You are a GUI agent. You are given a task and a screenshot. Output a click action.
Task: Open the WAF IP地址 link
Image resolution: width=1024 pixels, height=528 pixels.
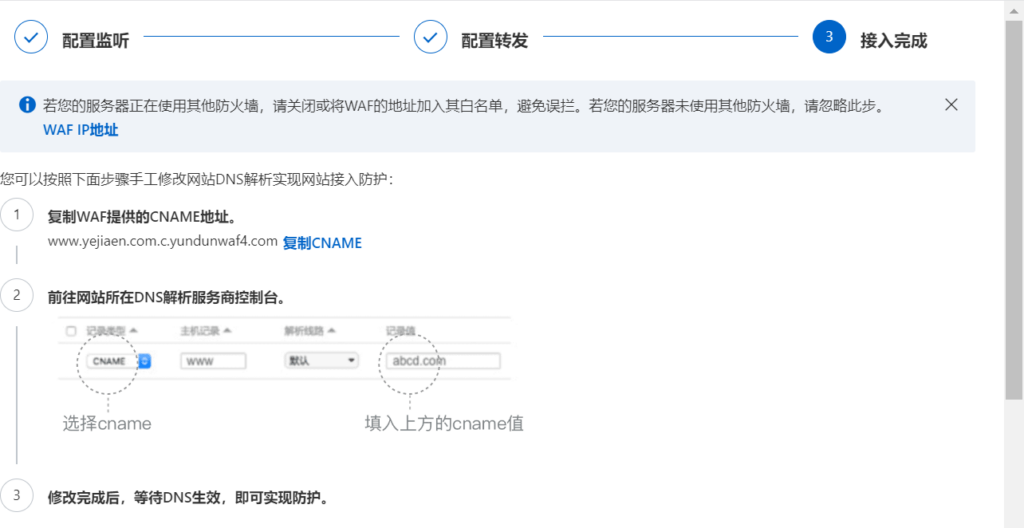pos(80,130)
